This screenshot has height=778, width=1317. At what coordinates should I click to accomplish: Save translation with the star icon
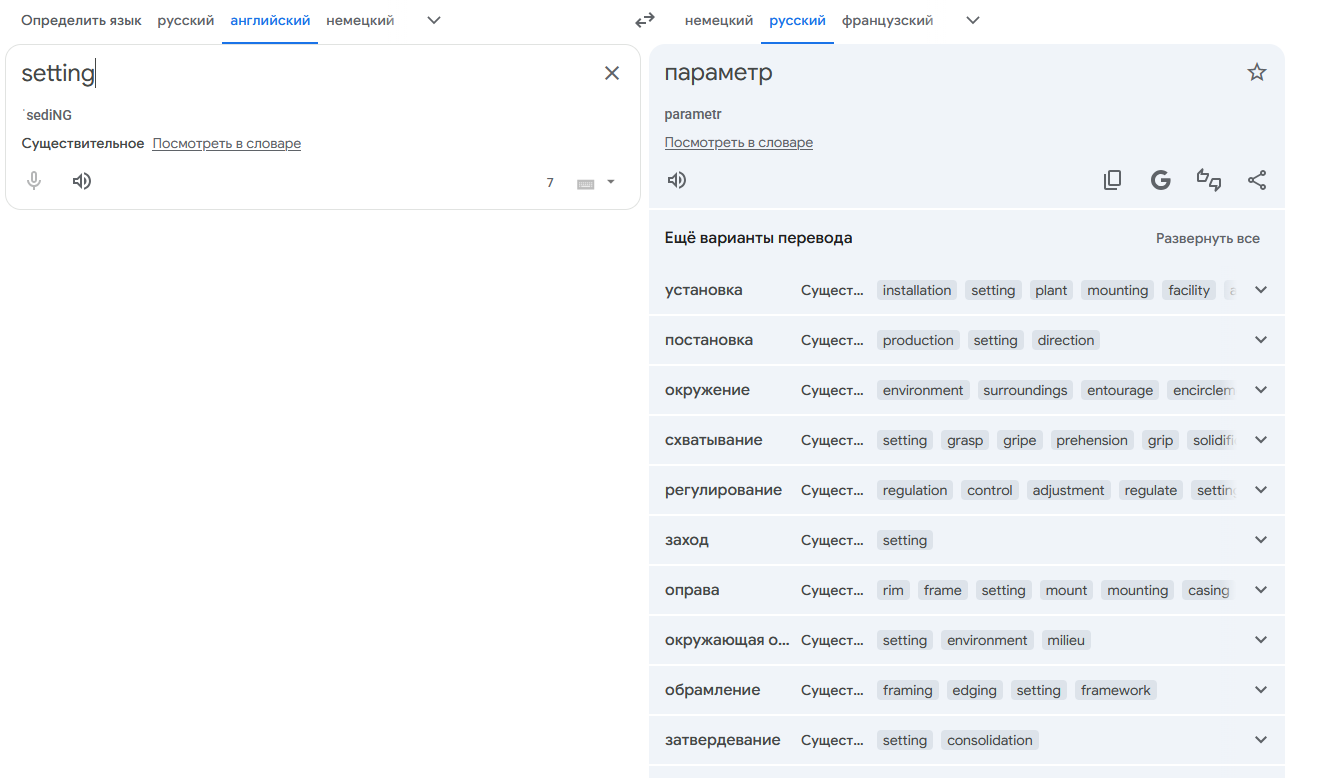click(x=1257, y=72)
